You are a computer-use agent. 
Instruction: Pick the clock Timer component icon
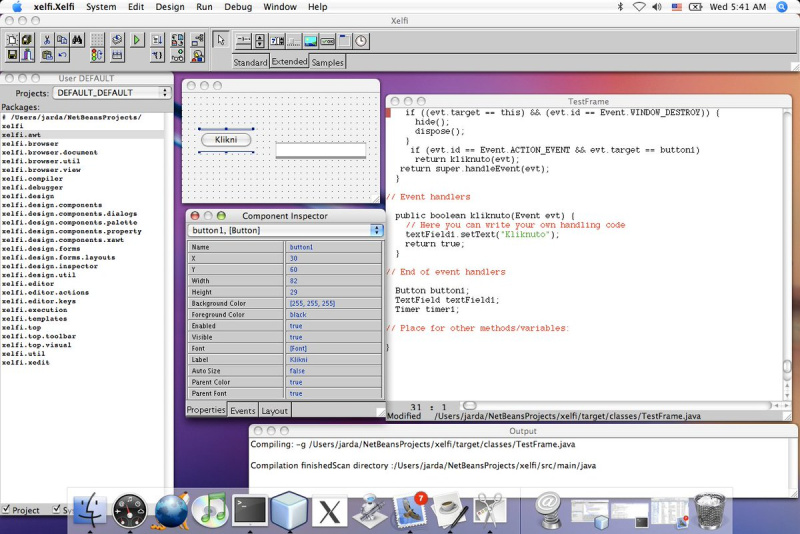point(361,41)
